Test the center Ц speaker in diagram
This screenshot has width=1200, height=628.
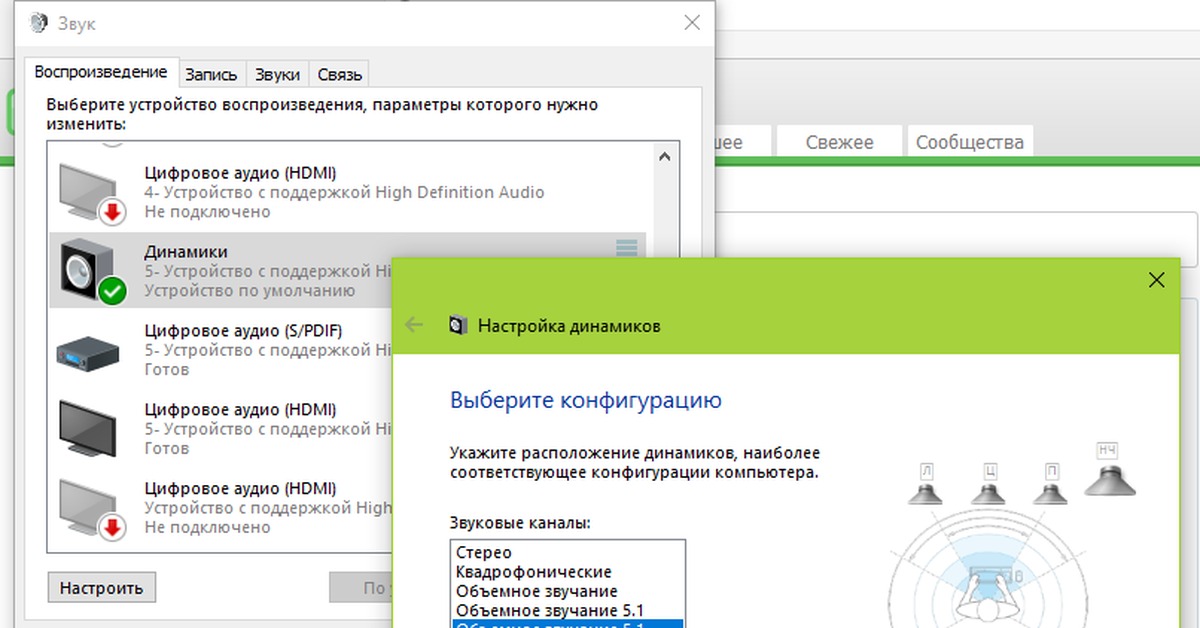coord(988,482)
